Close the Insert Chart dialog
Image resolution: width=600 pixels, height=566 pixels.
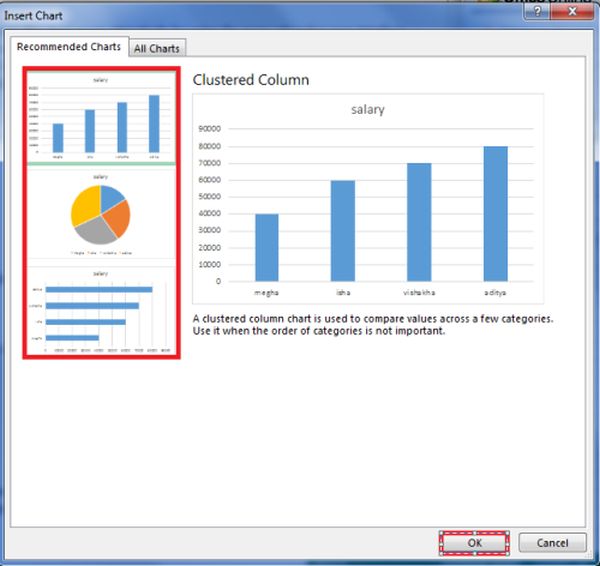[x=572, y=11]
